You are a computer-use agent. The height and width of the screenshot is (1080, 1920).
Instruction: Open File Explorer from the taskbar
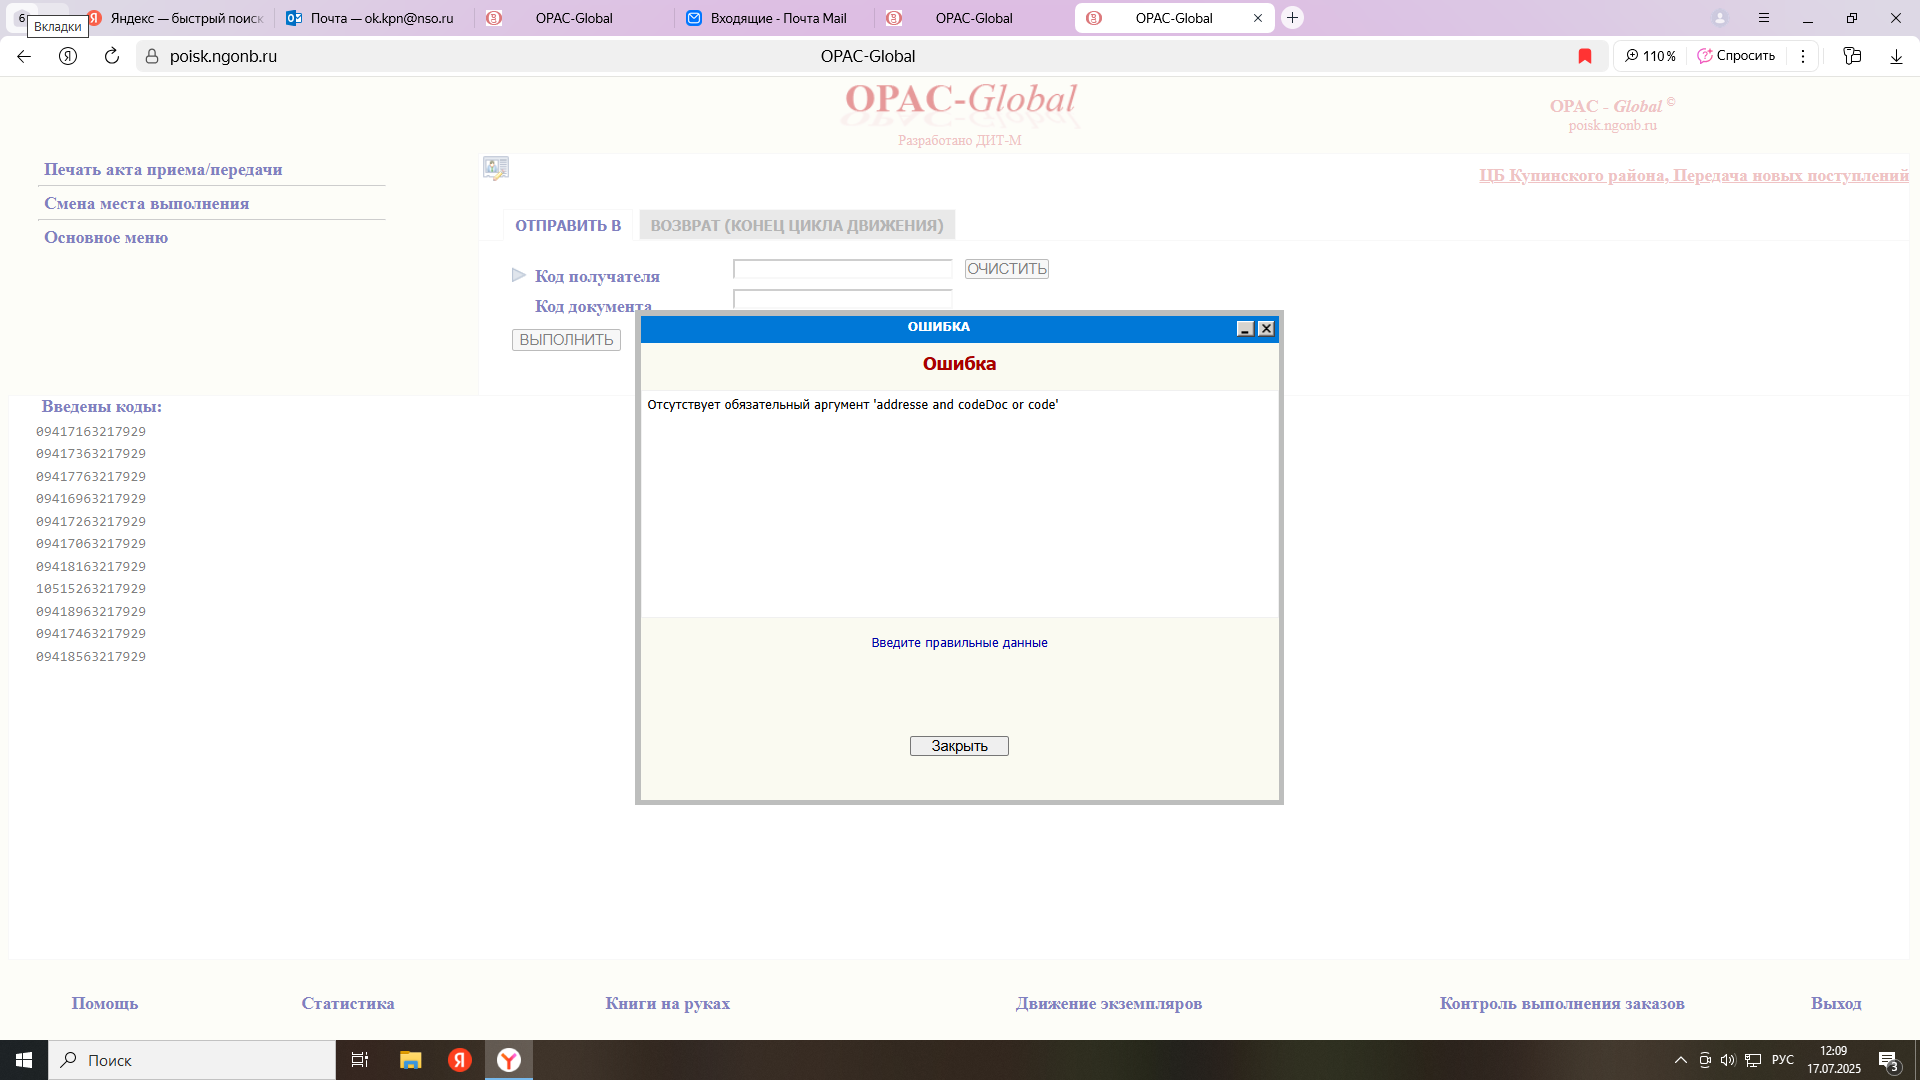pos(410,1060)
